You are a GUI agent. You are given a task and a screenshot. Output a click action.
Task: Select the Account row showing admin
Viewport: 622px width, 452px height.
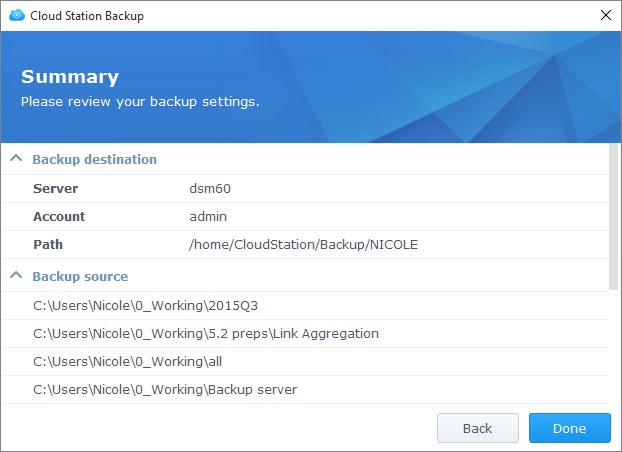pyautogui.click(x=305, y=217)
